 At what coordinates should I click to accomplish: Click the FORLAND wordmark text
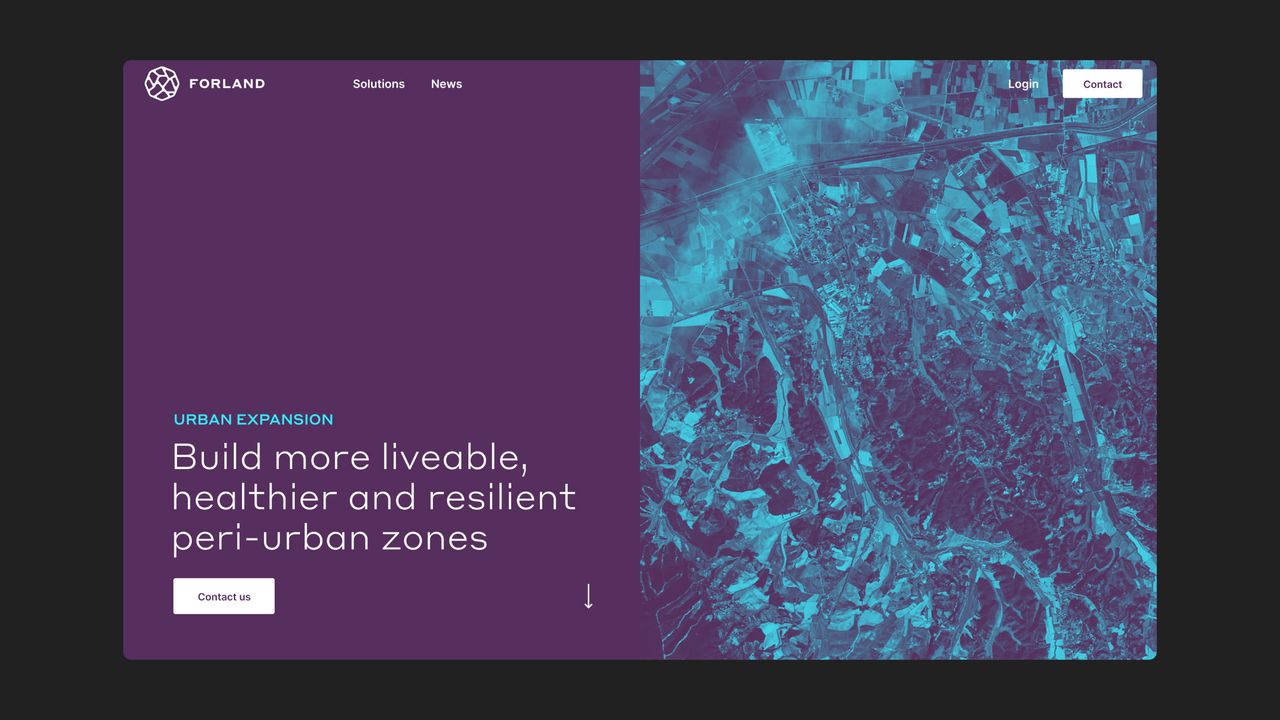pyautogui.click(x=227, y=84)
